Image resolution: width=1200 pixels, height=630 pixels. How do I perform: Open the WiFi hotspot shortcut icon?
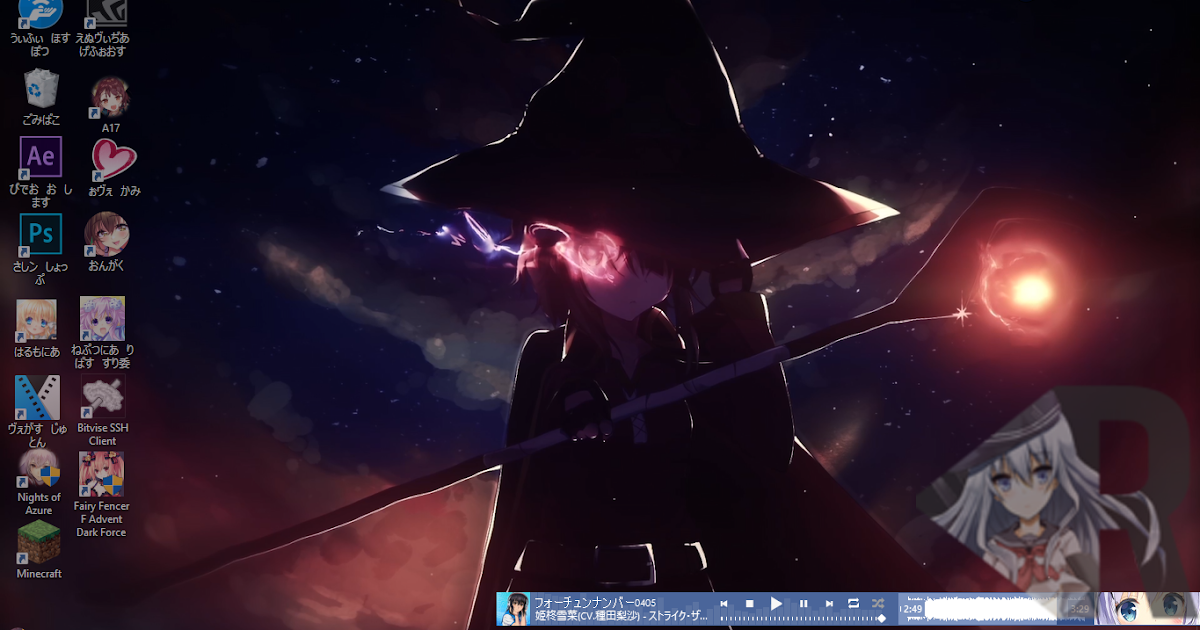(x=40, y=14)
